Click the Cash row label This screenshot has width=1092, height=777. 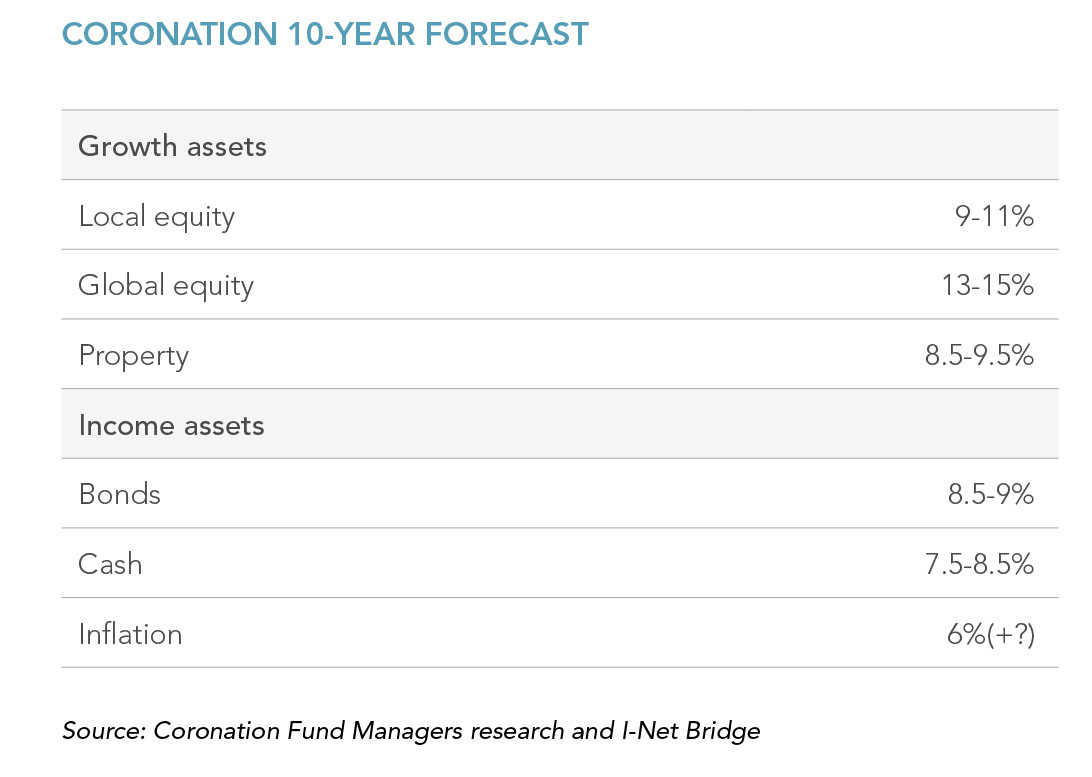point(110,564)
